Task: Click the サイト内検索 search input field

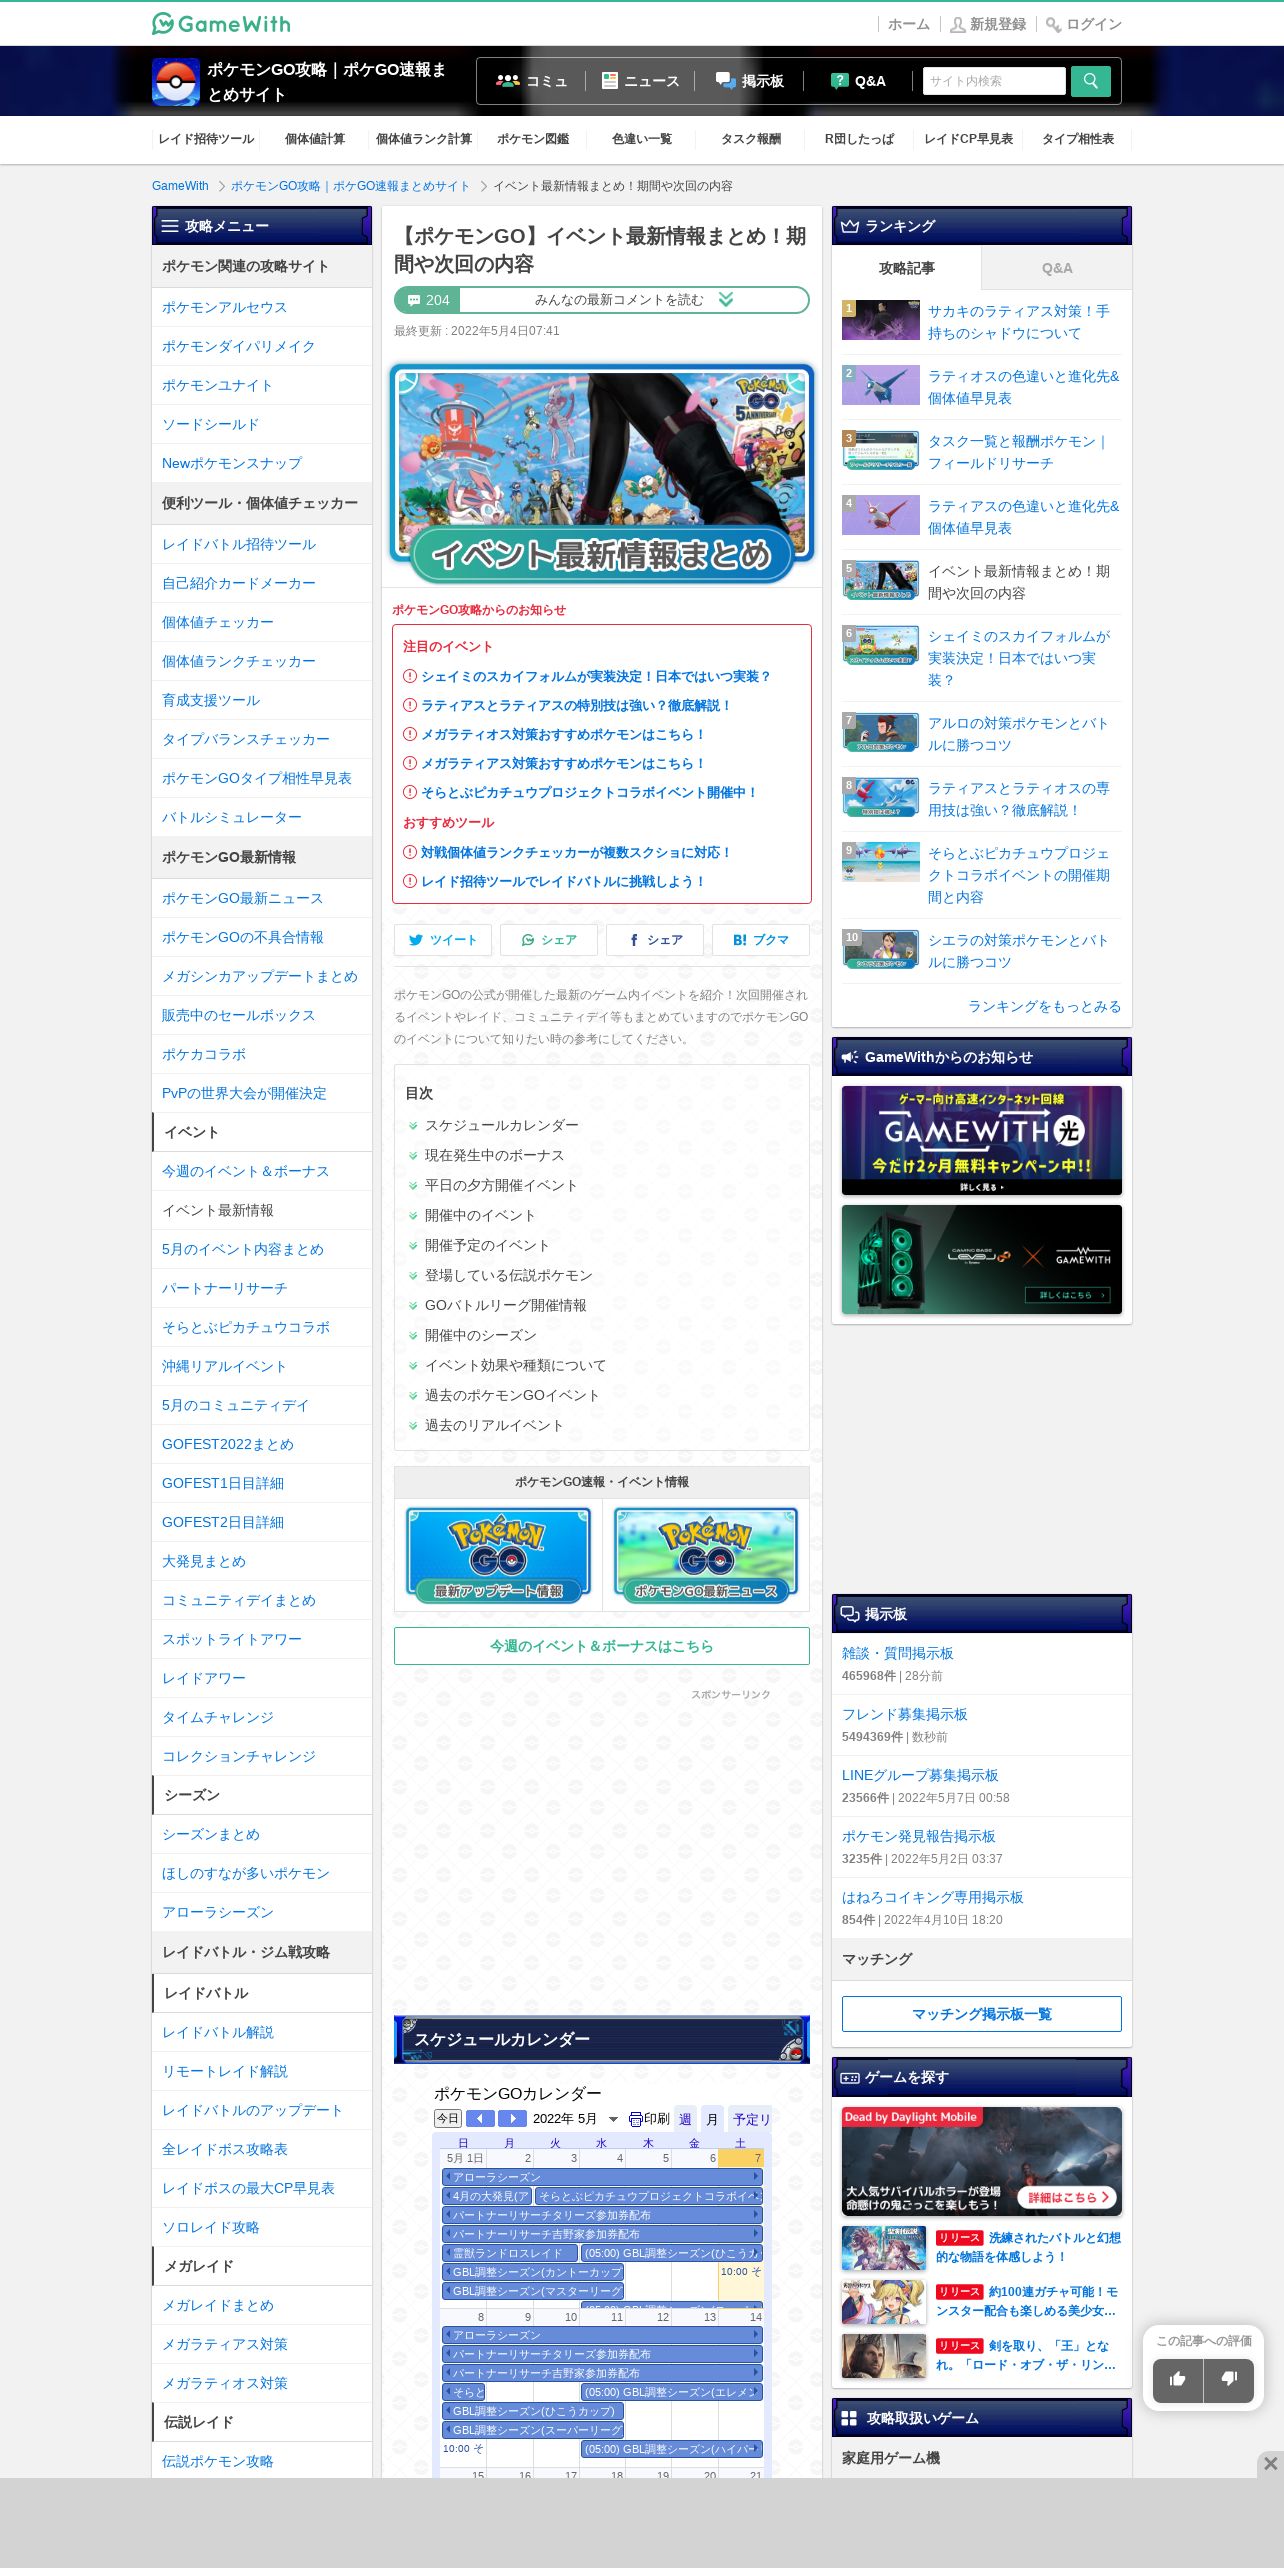Action: point(994,81)
